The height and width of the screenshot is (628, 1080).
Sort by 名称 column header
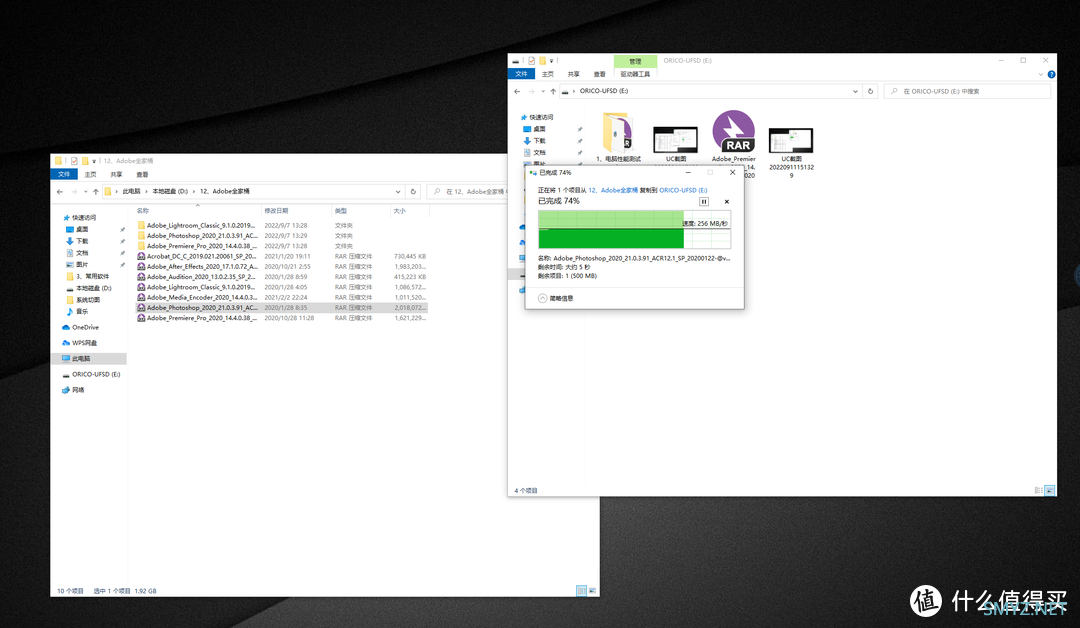click(198, 211)
